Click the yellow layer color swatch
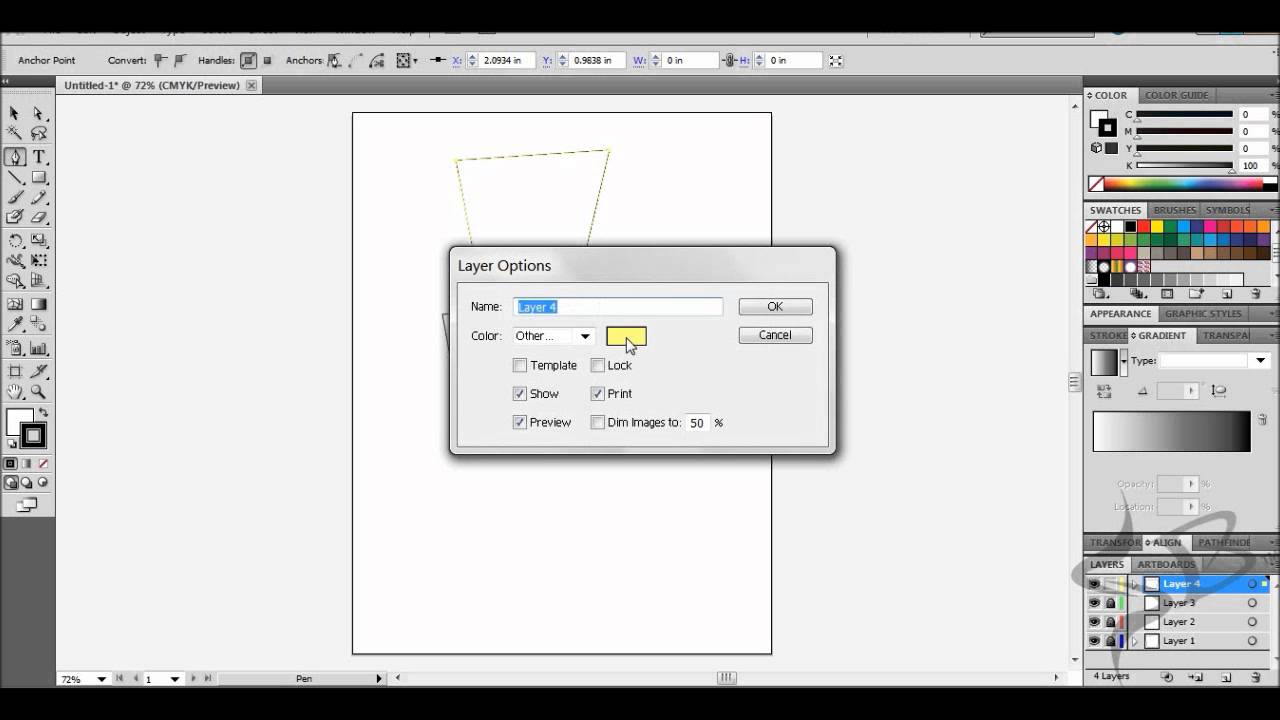Image resolution: width=1280 pixels, height=720 pixels. click(626, 336)
